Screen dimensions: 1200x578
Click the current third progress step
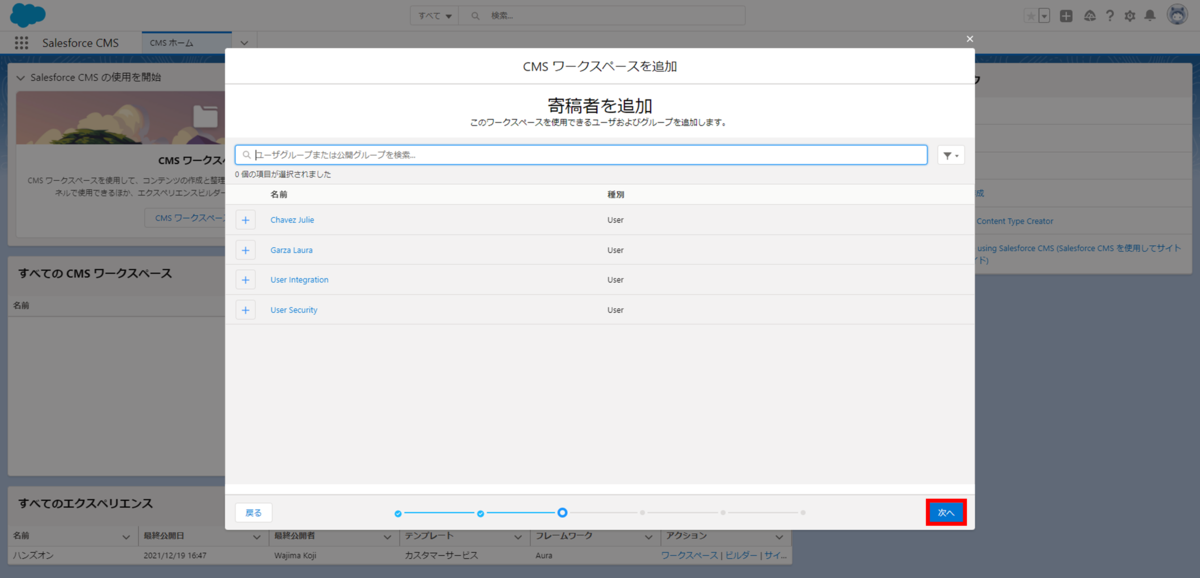562,512
